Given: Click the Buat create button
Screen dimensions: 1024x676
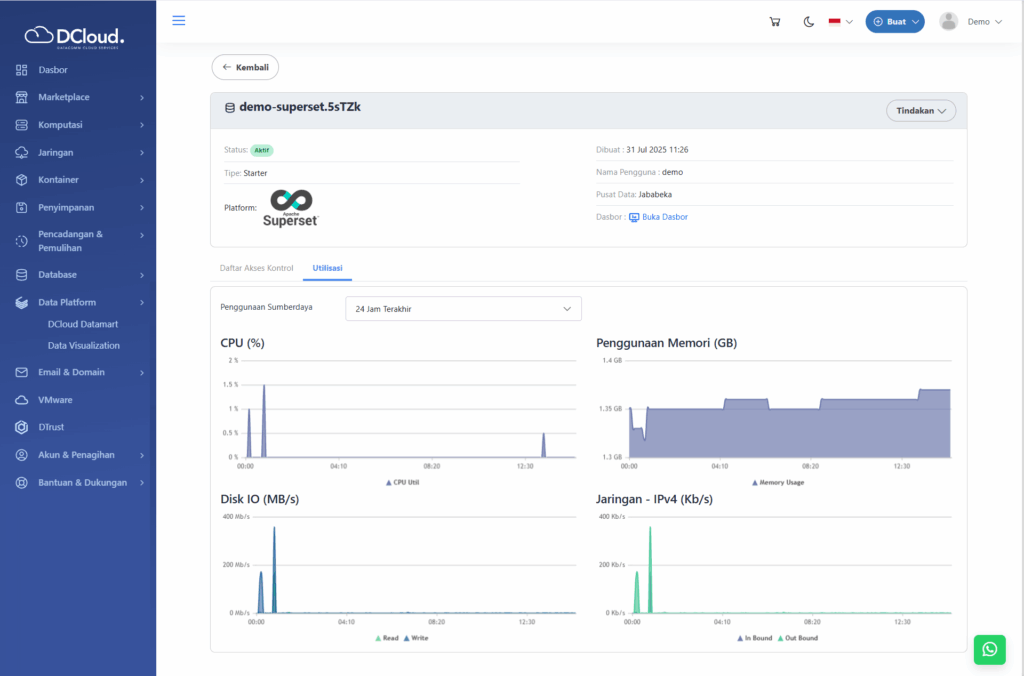Looking at the screenshot, I should pyautogui.click(x=894, y=22).
